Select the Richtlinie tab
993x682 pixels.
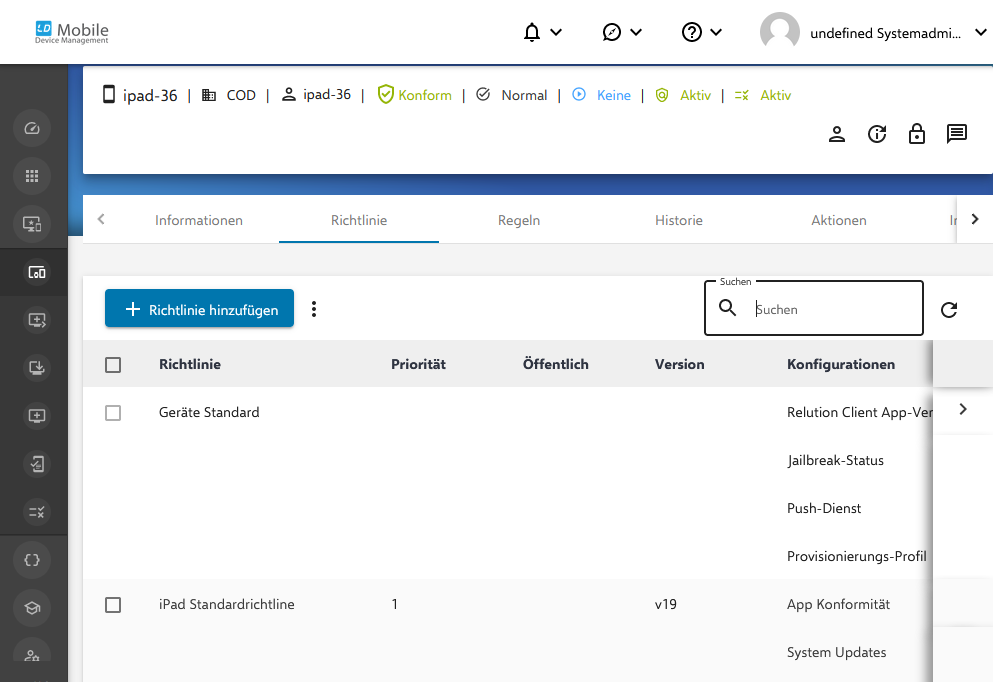[358, 220]
